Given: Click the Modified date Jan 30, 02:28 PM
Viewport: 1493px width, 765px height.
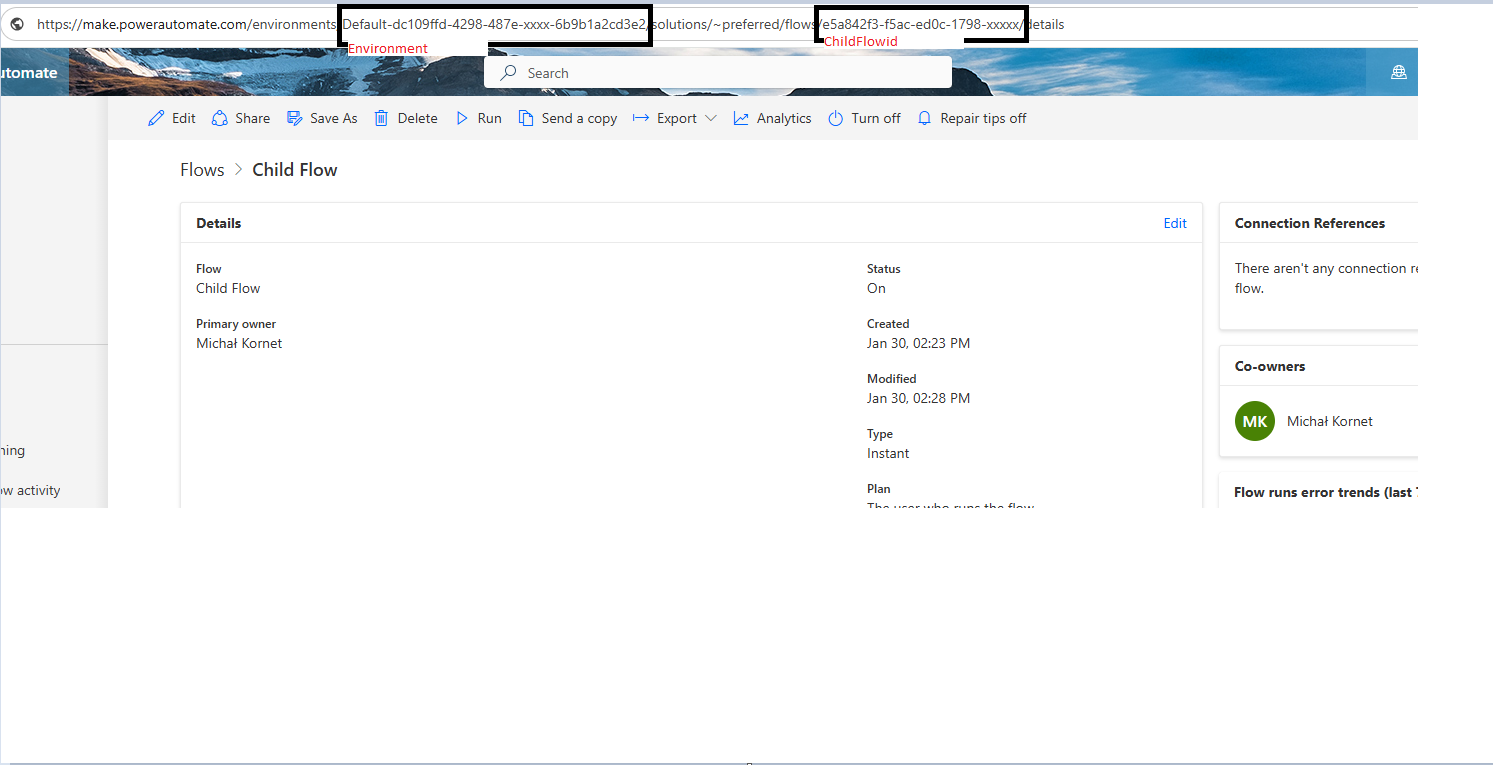Looking at the screenshot, I should (x=918, y=398).
